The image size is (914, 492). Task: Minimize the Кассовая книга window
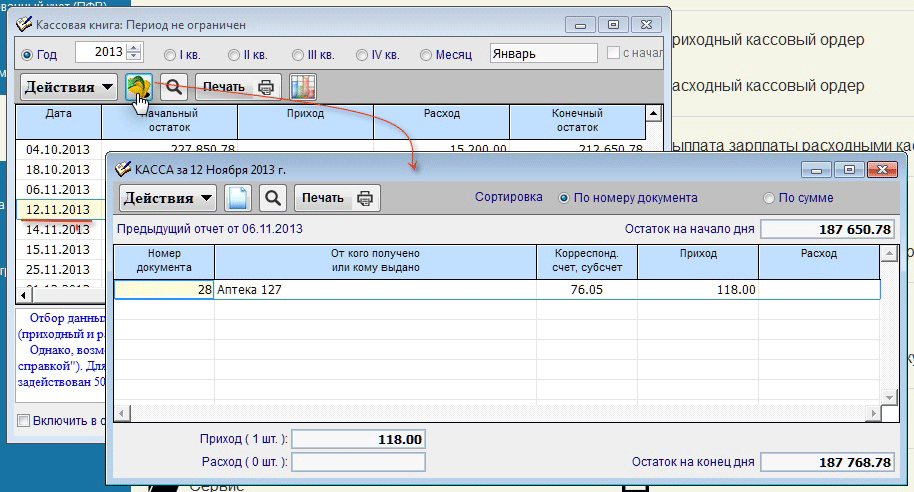point(580,25)
